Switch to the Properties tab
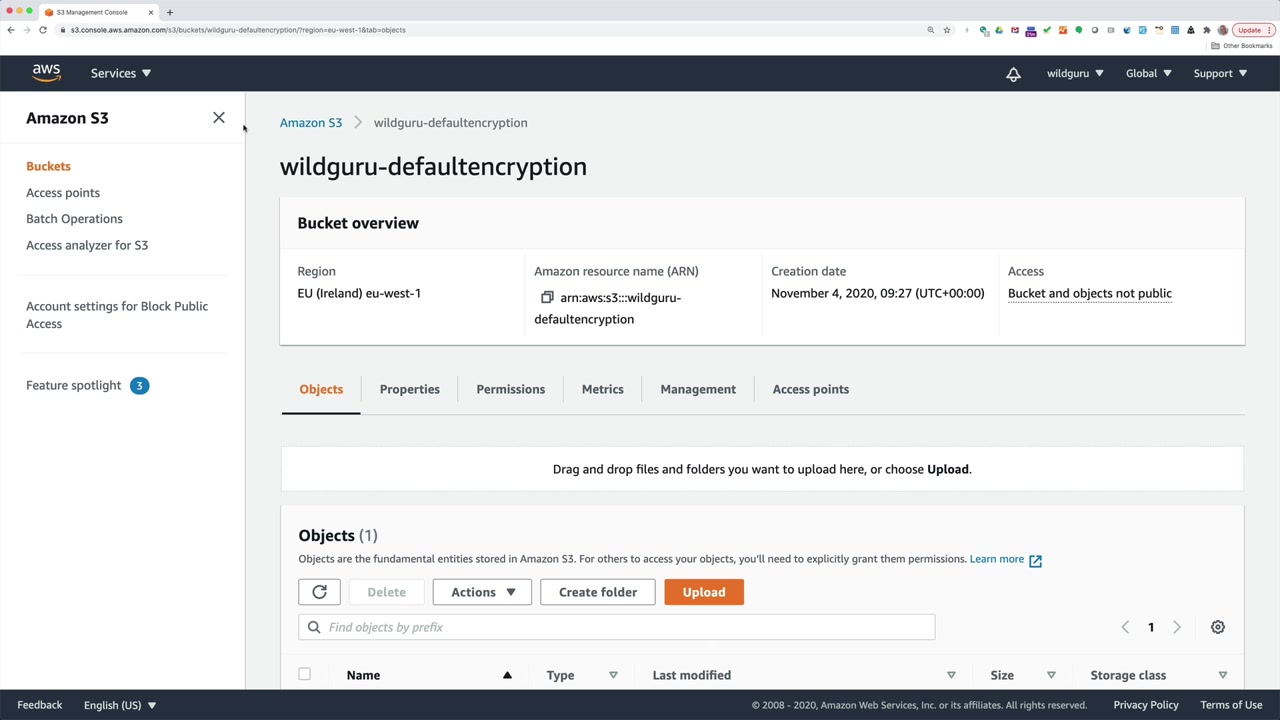 tap(410, 389)
